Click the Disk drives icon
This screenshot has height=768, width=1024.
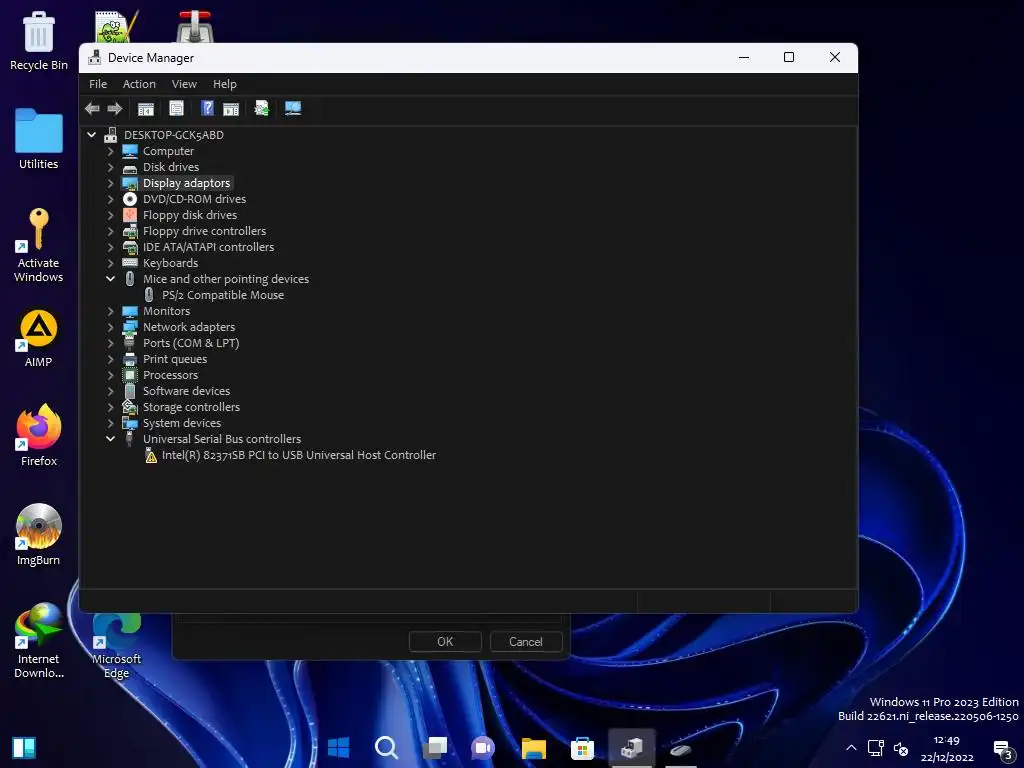tap(130, 168)
